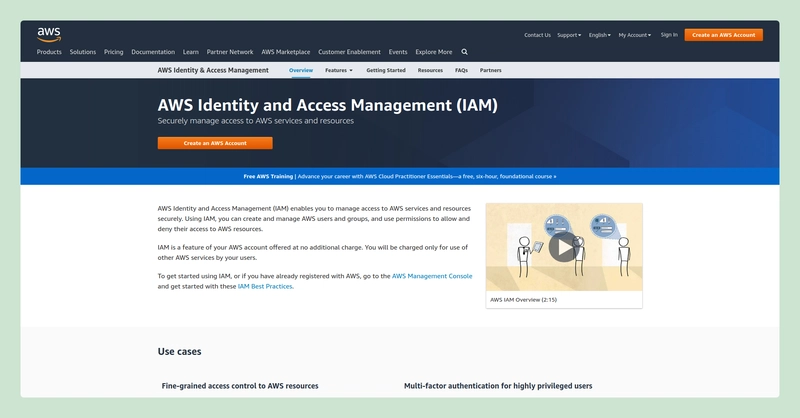Click Sign In
The width and height of the screenshot is (800, 418).
click(669, 35)
